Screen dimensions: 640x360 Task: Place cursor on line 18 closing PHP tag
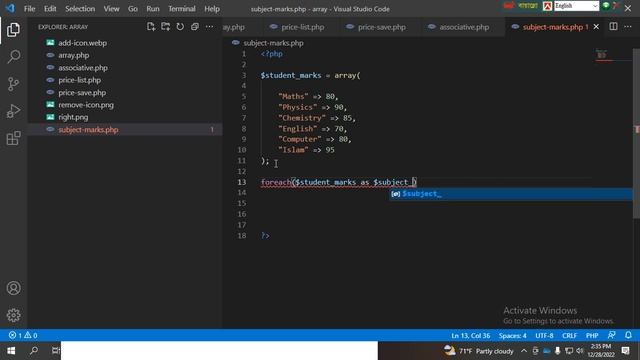click(265, 236)
